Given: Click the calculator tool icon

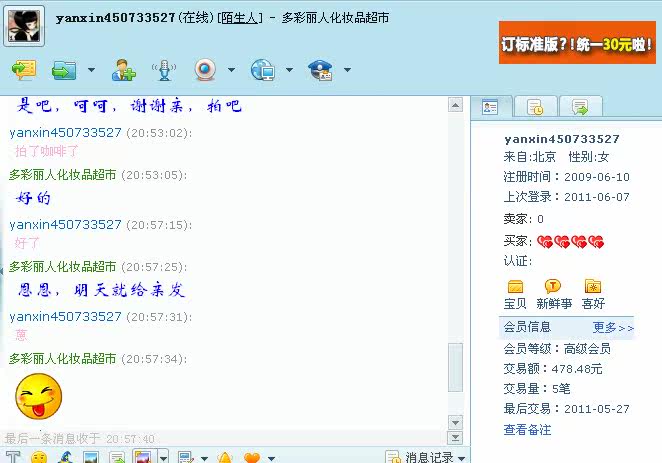Looking at the screenshot, I should pos(185,457).
